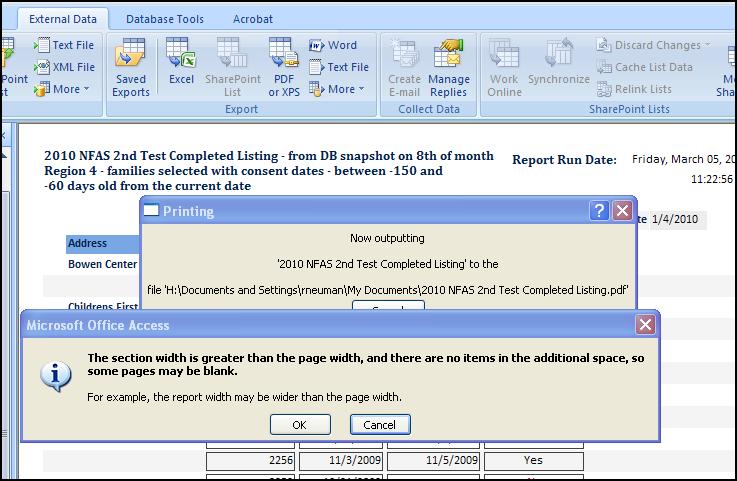Click Cache List Data

644,67
